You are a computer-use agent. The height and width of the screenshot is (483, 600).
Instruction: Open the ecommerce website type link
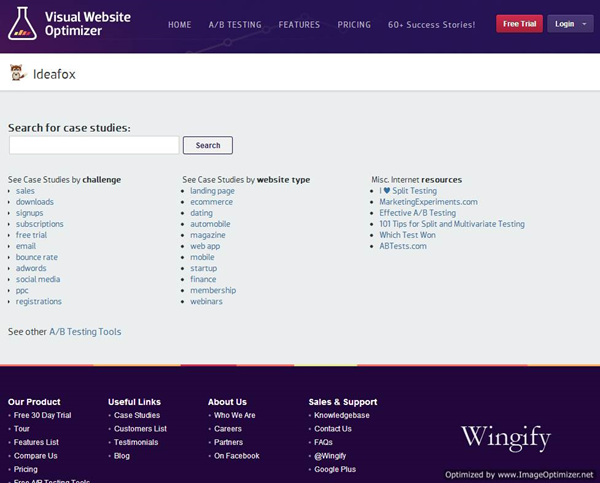(x=211, y=202)
